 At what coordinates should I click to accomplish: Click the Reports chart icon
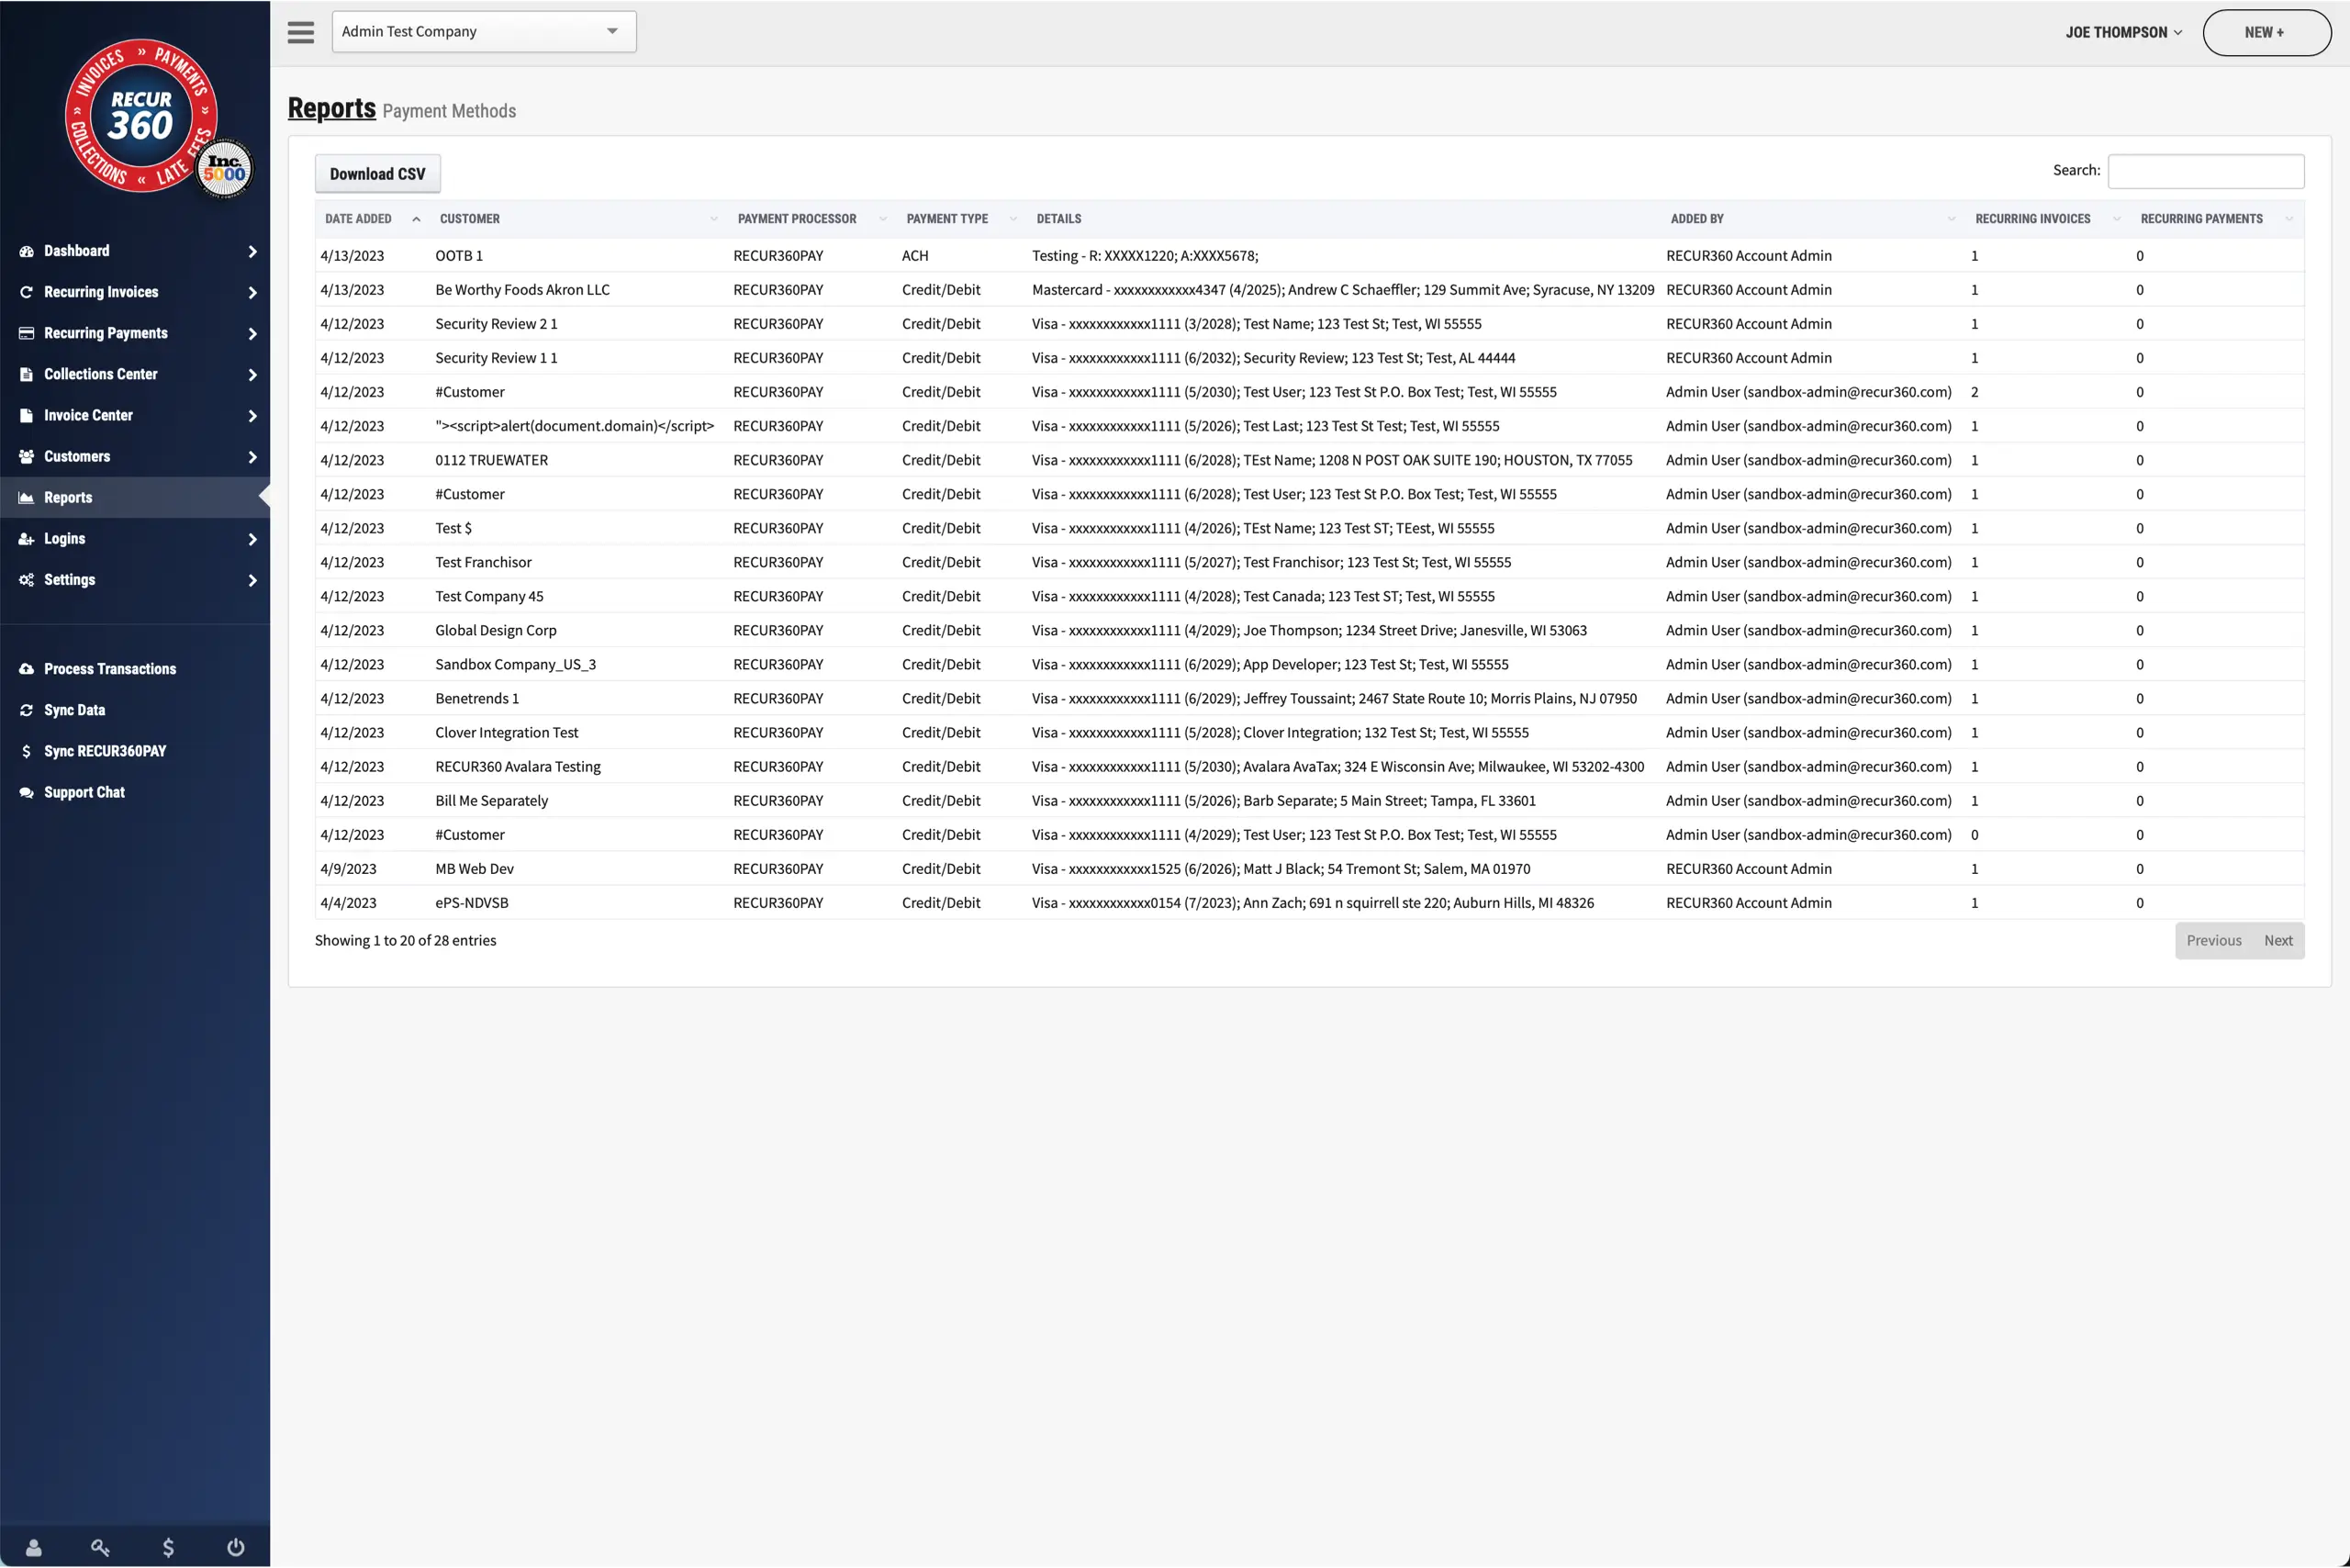point(27,497)
